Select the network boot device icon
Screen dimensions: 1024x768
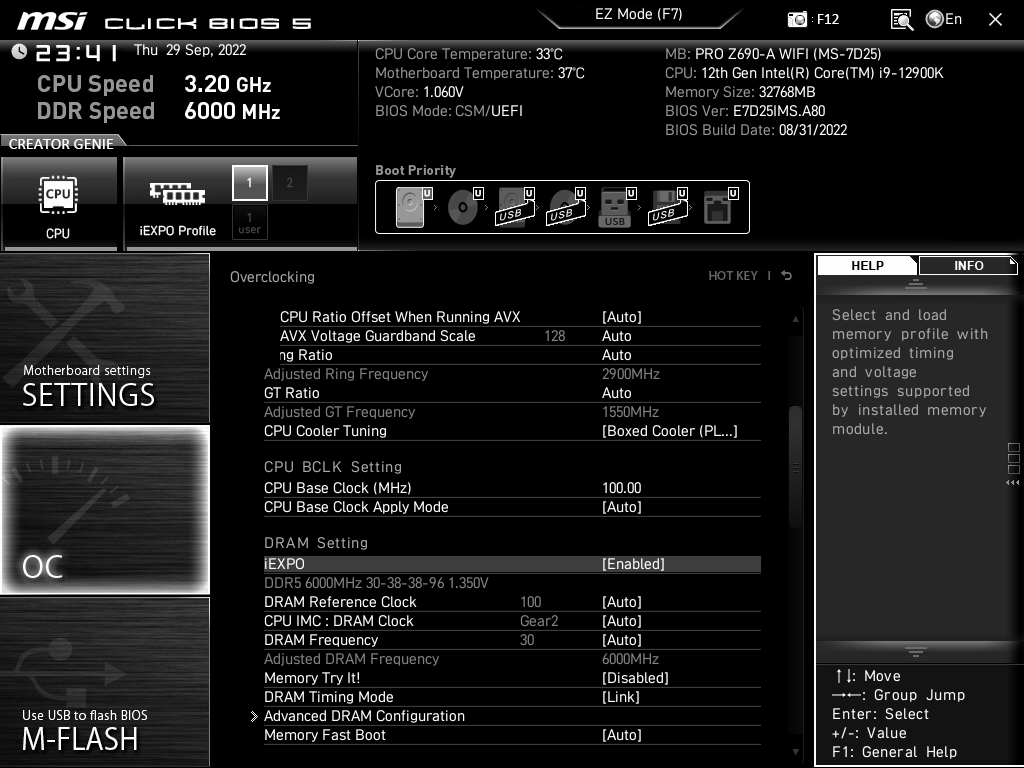pos(720,207)
